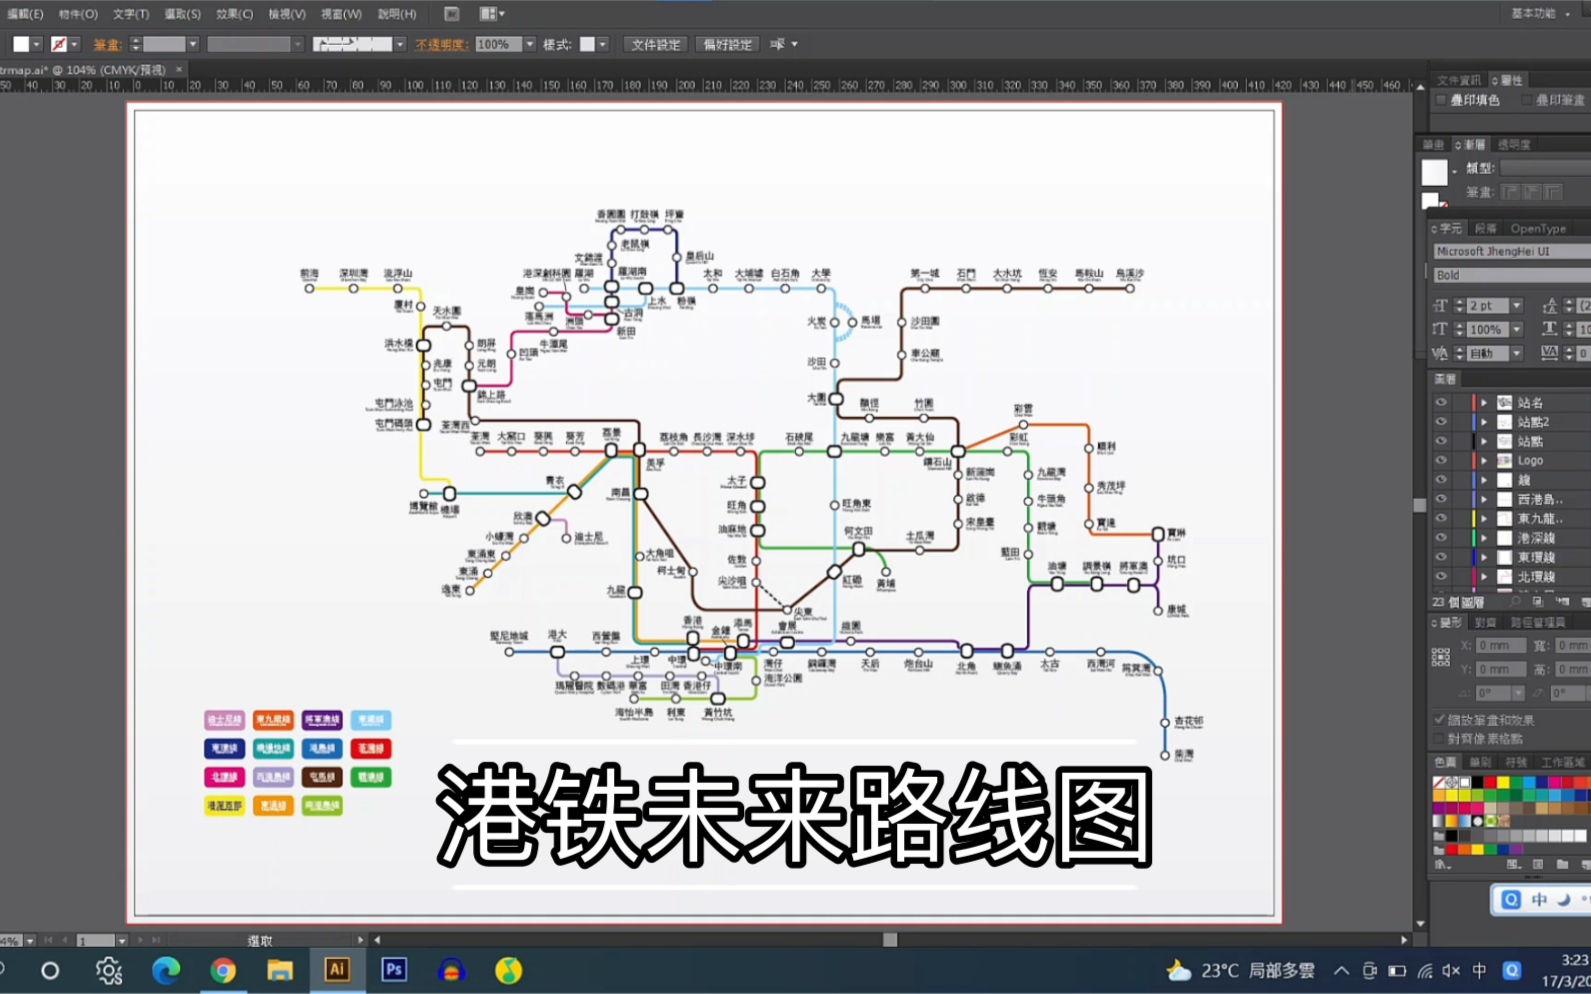Hide the 東環線 layer
This screenshot has width=1591, height=994.
coord(1441,557)
